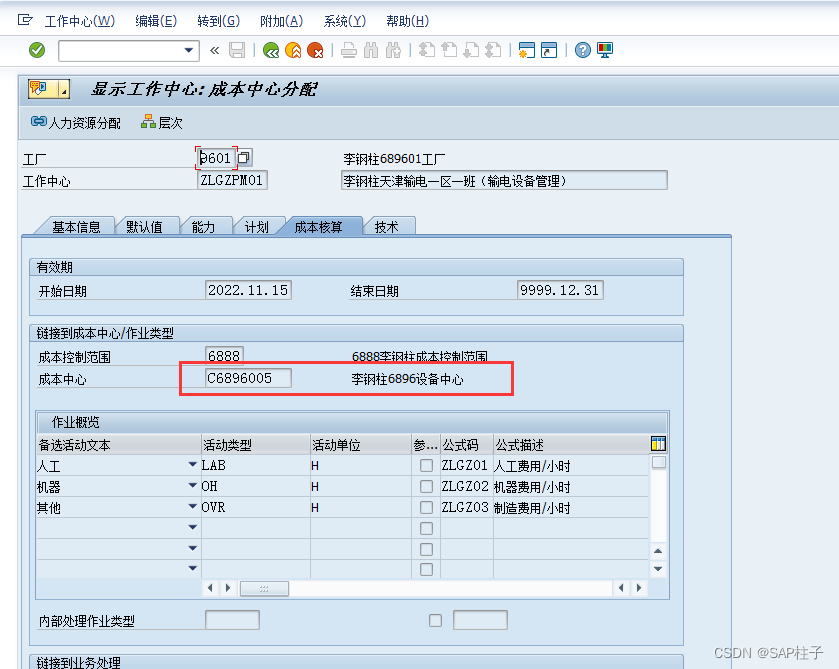The height and width of the screenshot is (669, 839).
Task: Click the window menu icon before 工作中心
Action: (x=25, y=20)
